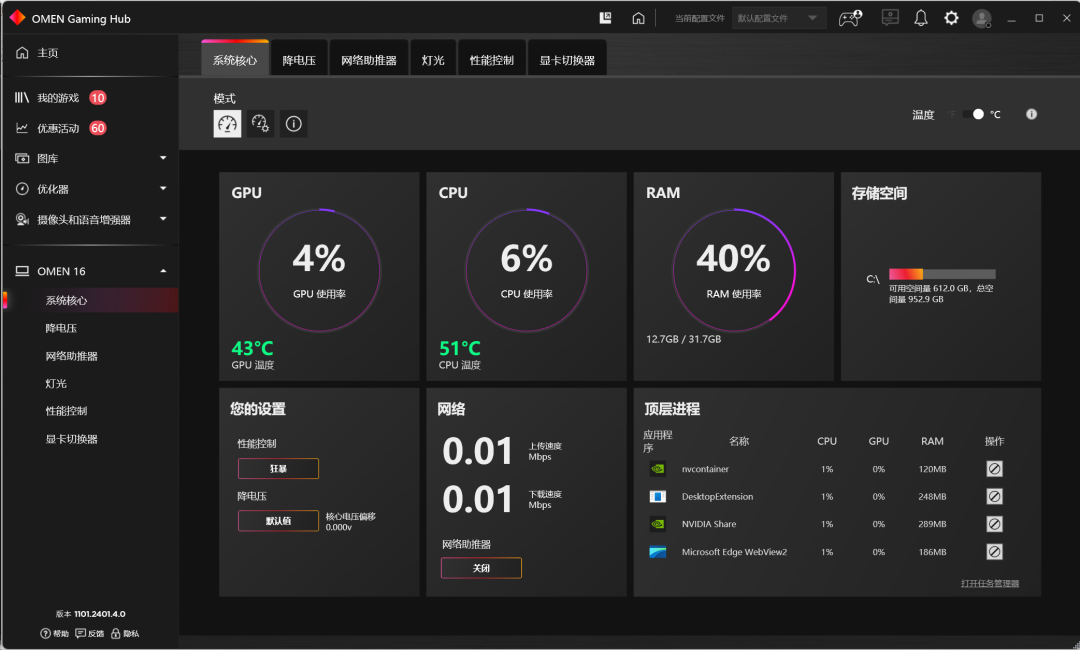Open the speedometer-with-gear mode settings icon

tap(260, 124)
